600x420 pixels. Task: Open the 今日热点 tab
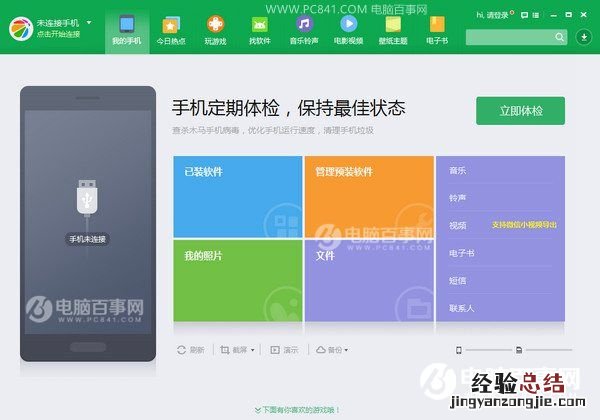point(171,31)
